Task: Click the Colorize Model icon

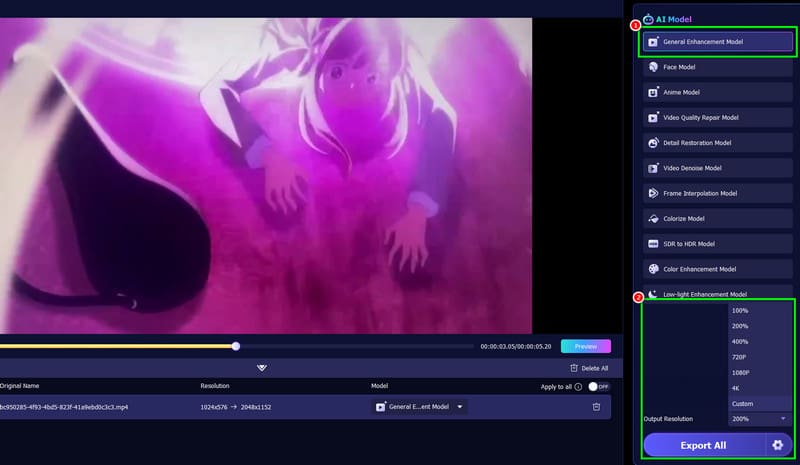Action: 653,218
